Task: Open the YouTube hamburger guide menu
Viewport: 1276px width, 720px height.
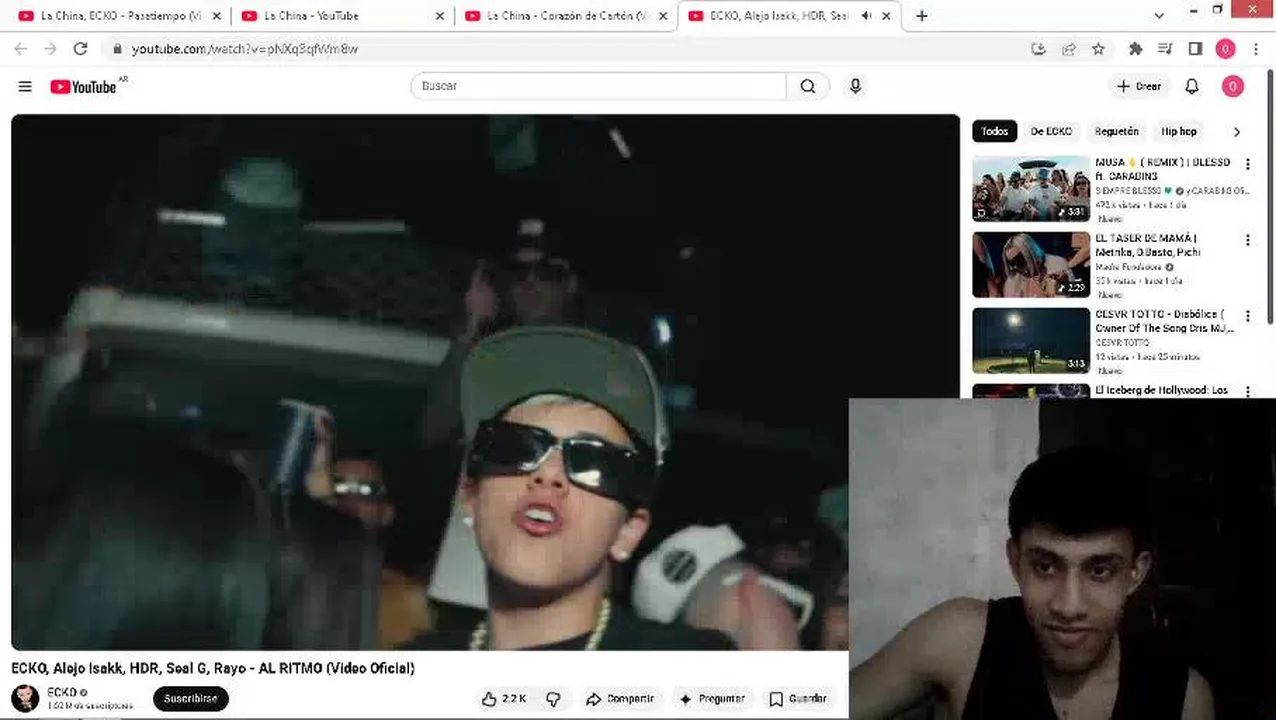Action: click(x=25, y=87)
